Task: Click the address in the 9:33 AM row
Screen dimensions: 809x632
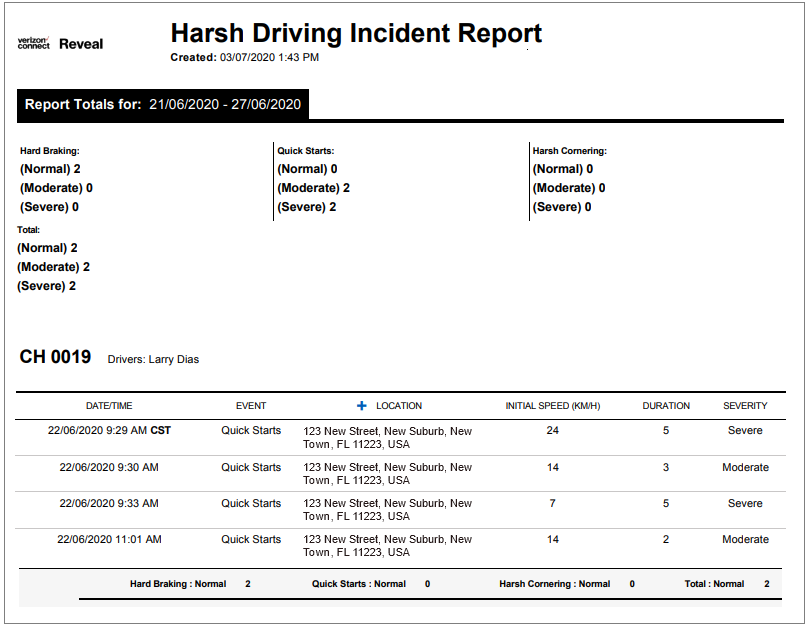Action: [x=387, y=510]
